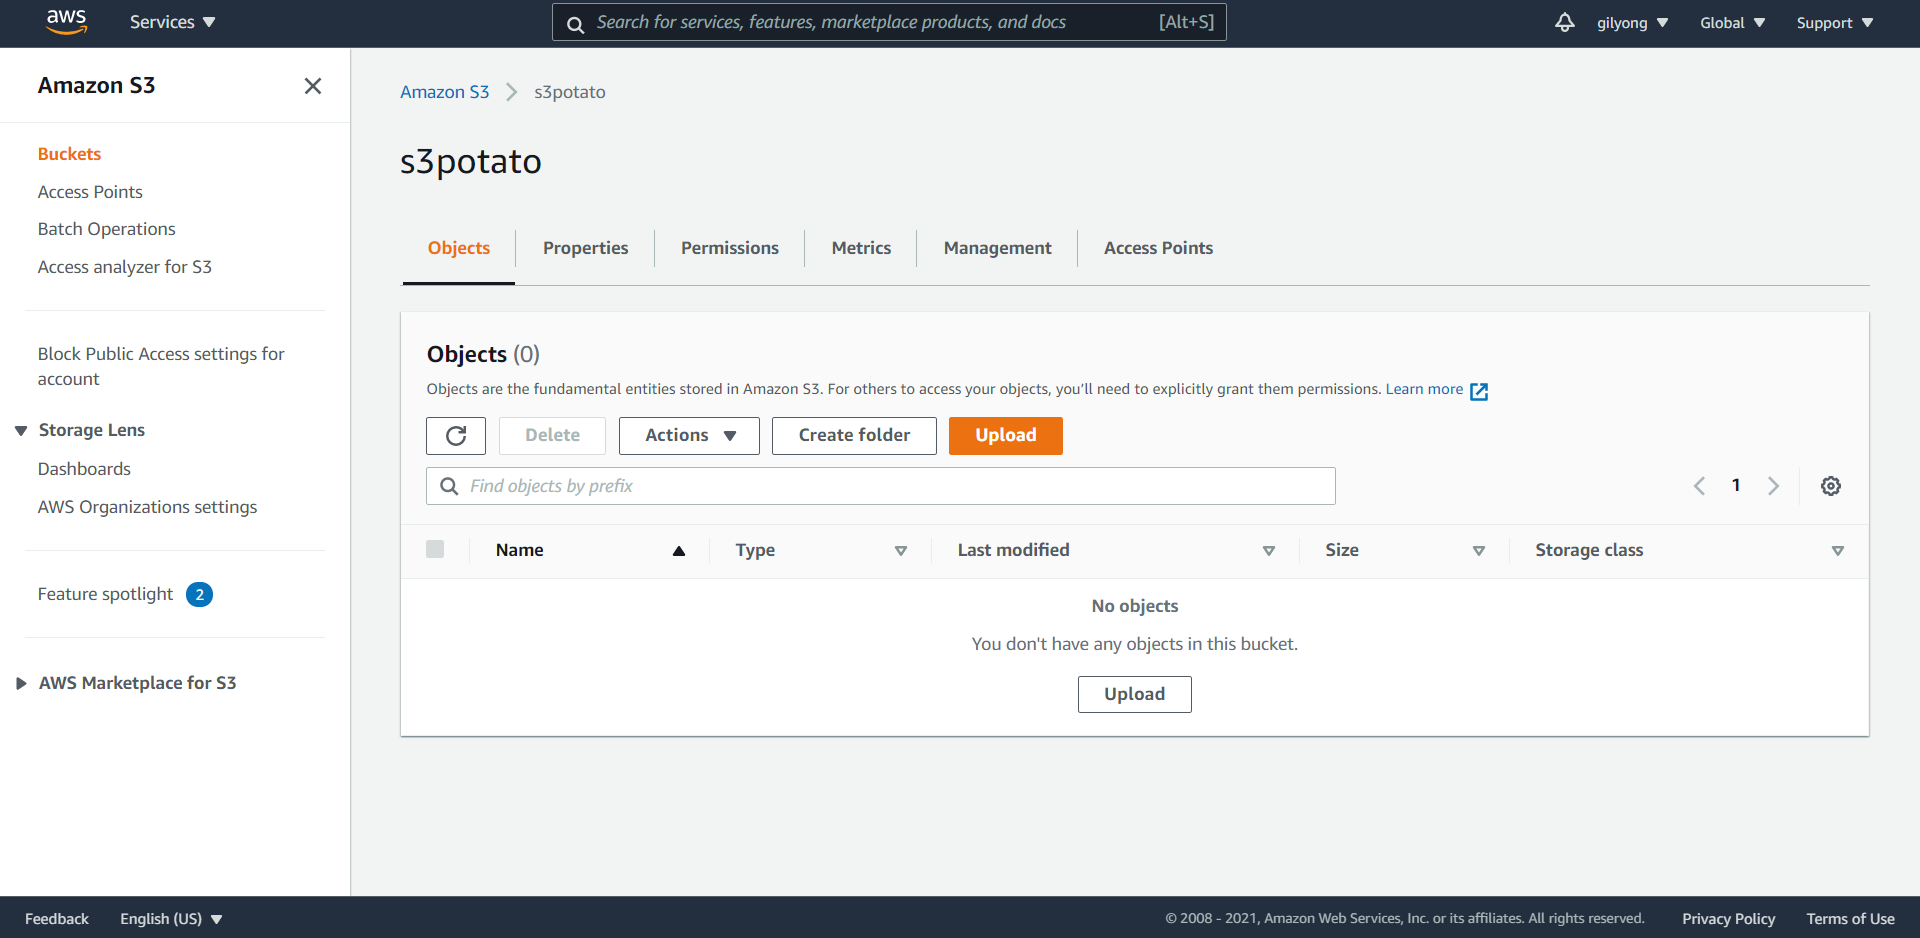Screen dimensions: 1920x938
Task: Click the Create folder button
Action: point(854,436)
